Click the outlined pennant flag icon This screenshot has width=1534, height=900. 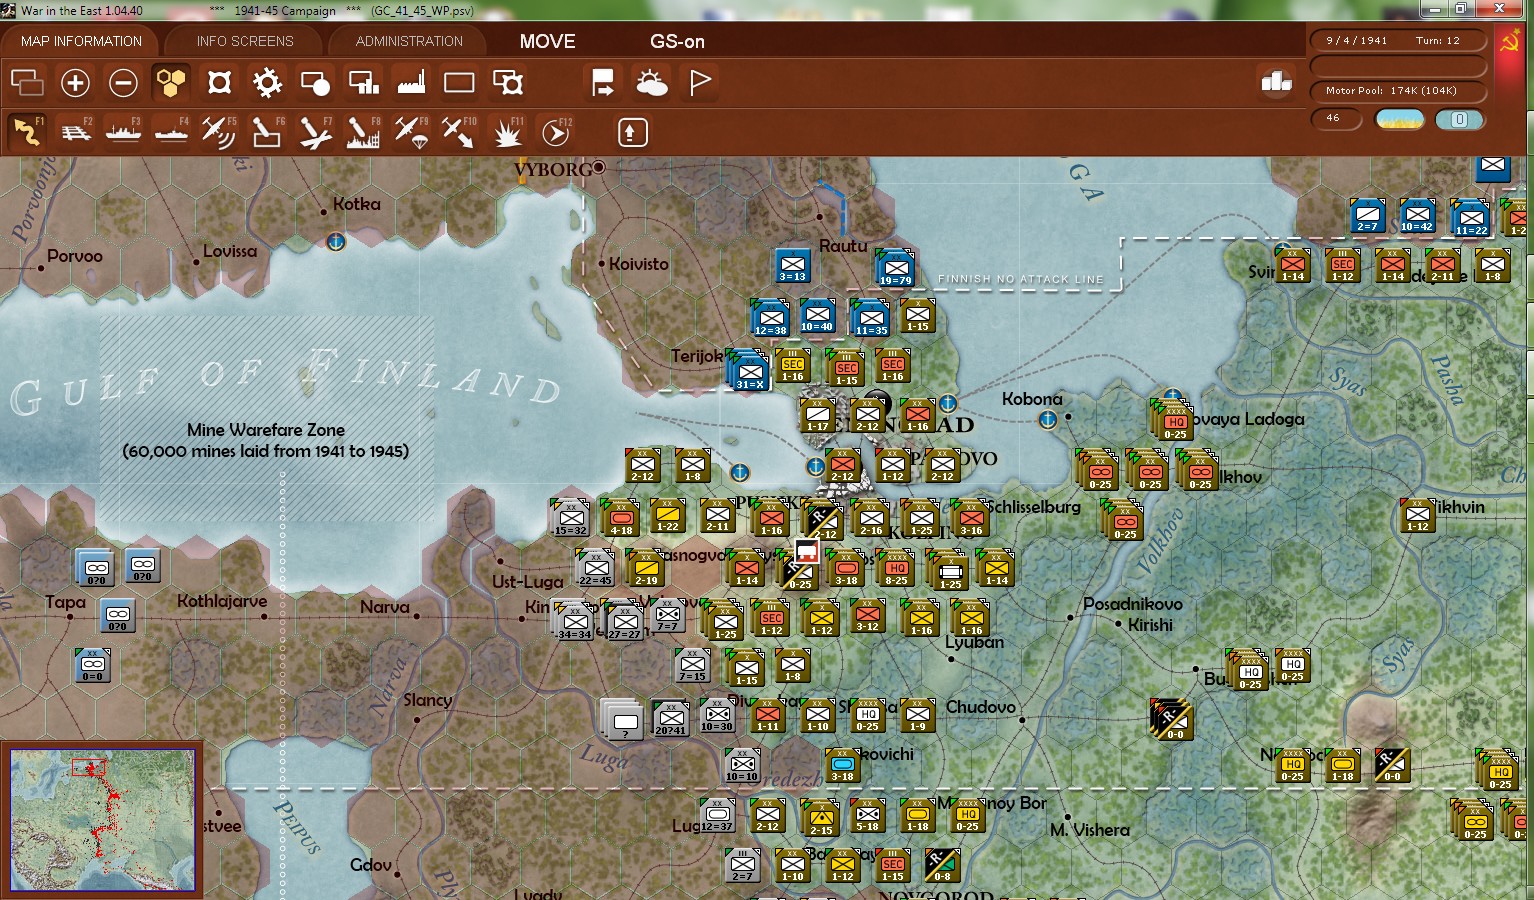(x=700, y=83)
